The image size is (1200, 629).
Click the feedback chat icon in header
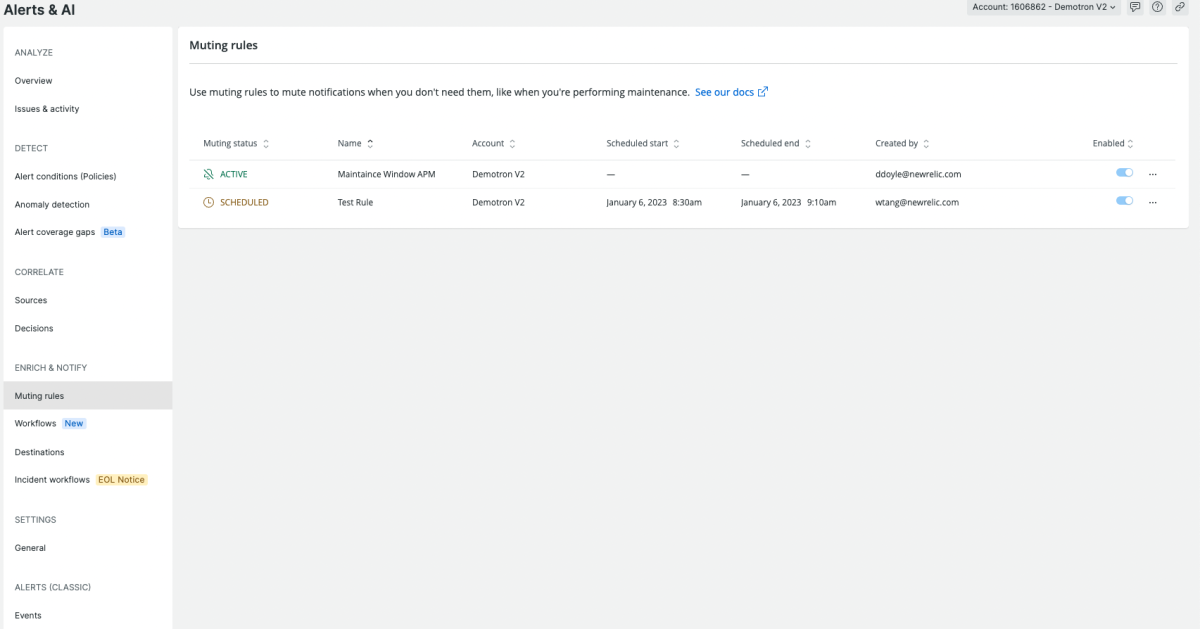(1135, 7)
